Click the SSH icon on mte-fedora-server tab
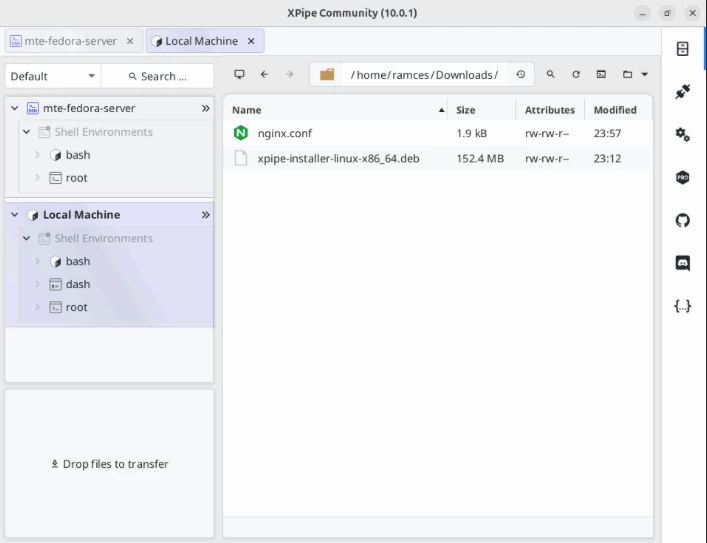The height and width of the screenshot is (543, 707). tap(16, 41)
